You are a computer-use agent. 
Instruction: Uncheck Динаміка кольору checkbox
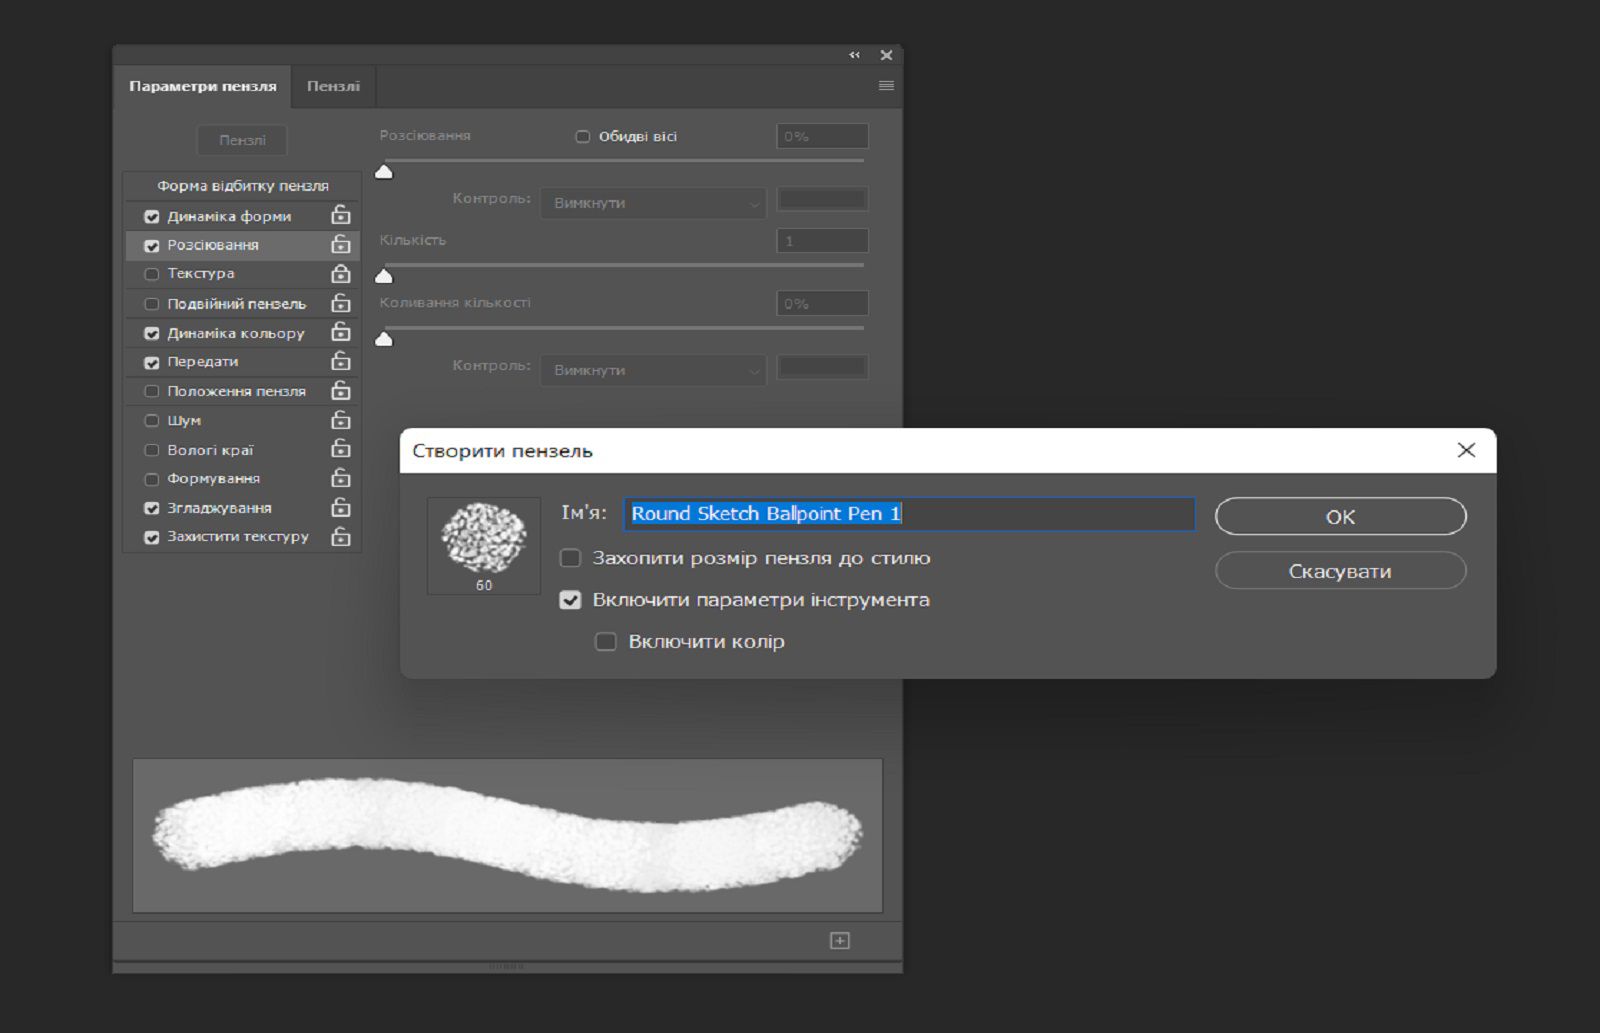click(152, 333)
